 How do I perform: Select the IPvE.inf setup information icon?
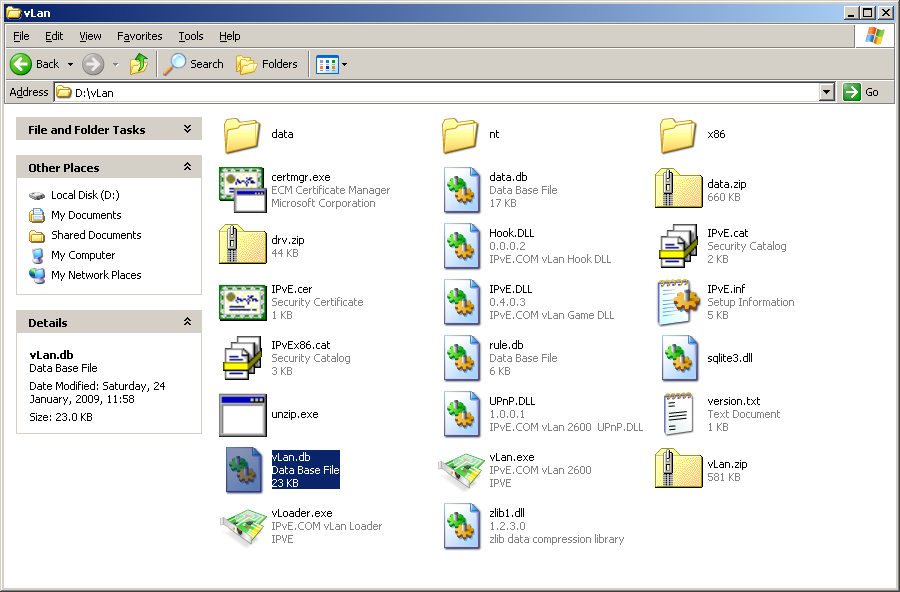point(678,302)
